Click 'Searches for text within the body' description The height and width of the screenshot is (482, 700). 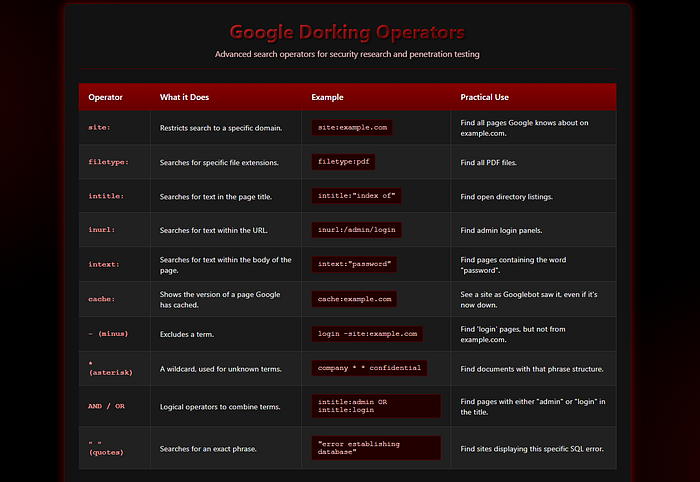pyautogui.click(x=225, y=265)
